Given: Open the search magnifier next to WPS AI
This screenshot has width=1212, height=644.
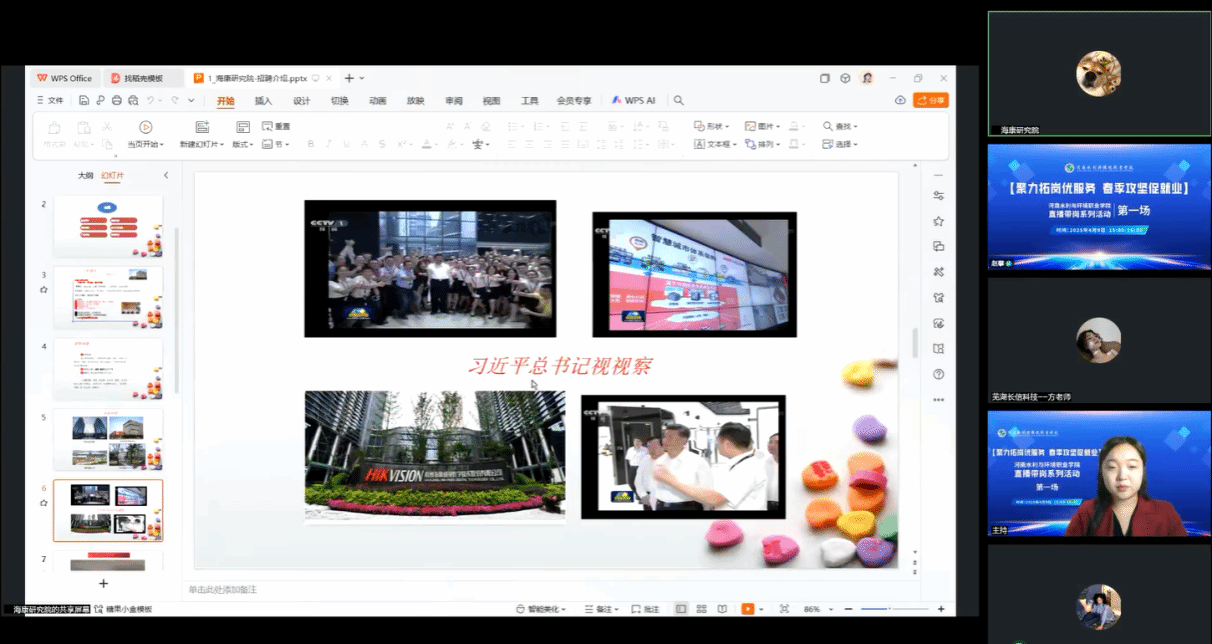Looking at the screenshot, I should coord(678,100).
